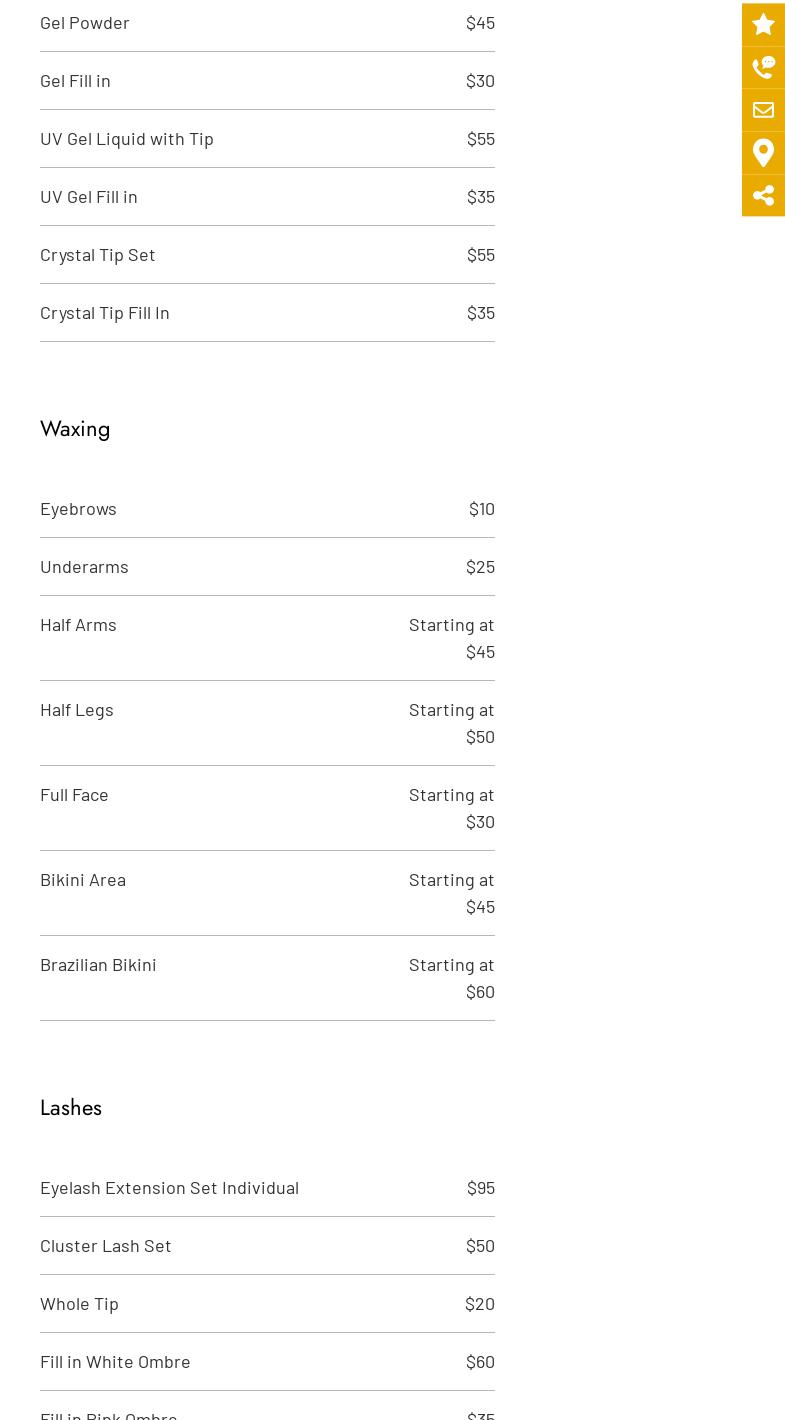Screen dimensions: 785x1420
Task: Click the Full Face waxing item
Action: (74, 795)
